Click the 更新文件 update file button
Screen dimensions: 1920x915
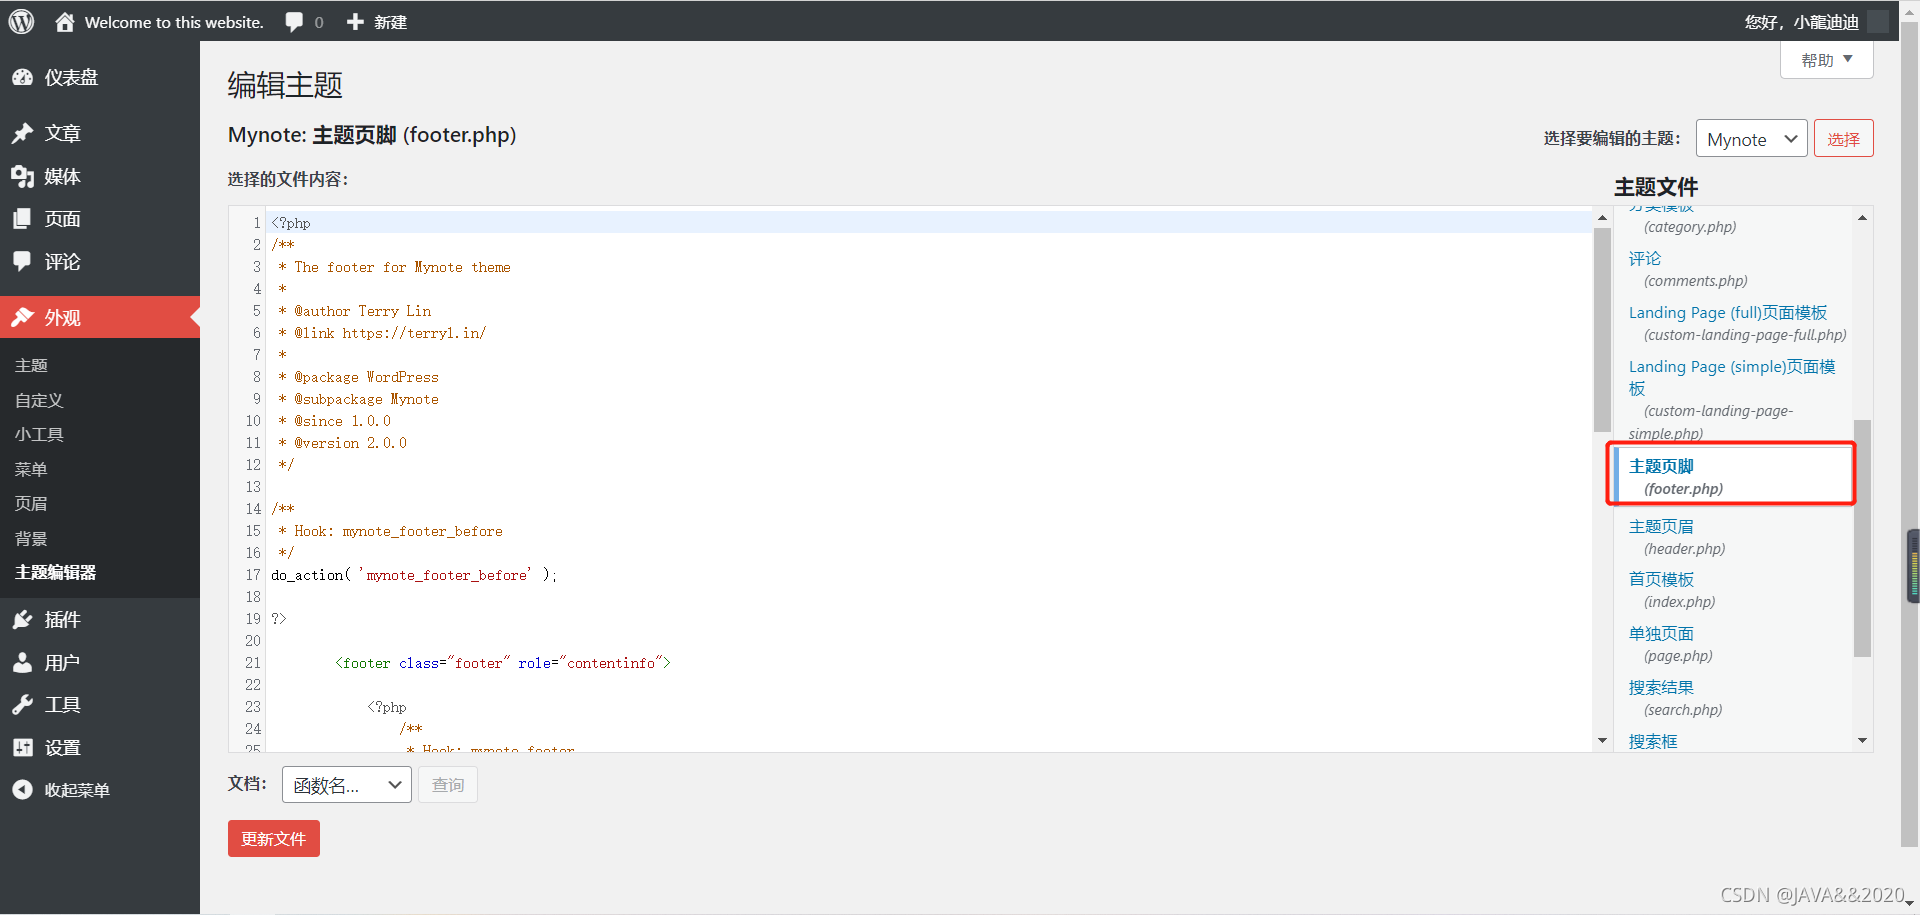tap(273, 839)
